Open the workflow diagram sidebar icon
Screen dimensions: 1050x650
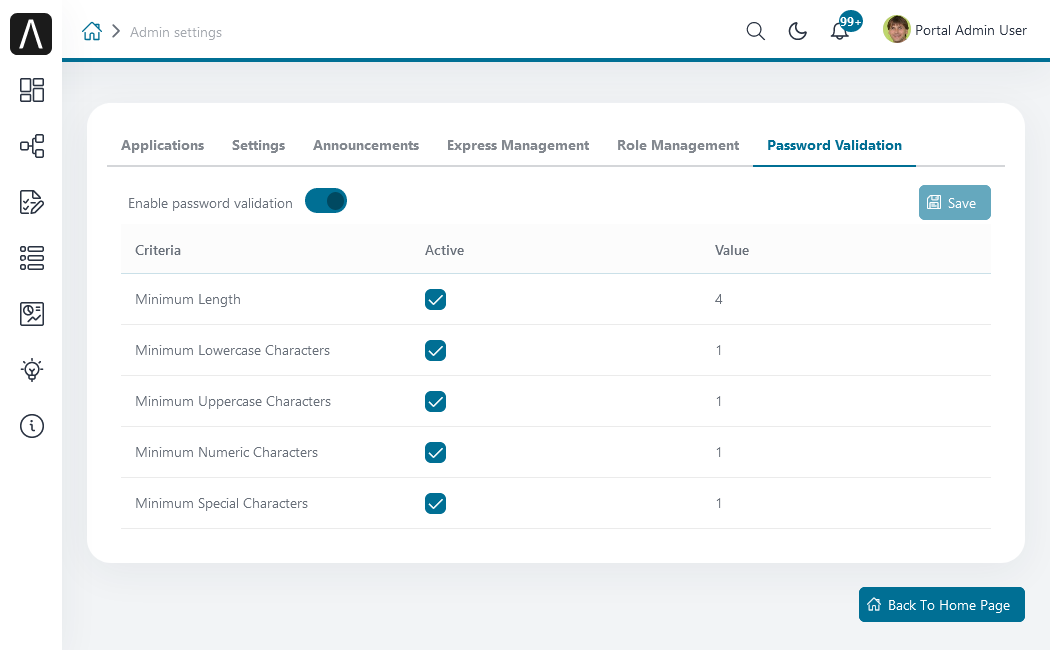[31, 146]
